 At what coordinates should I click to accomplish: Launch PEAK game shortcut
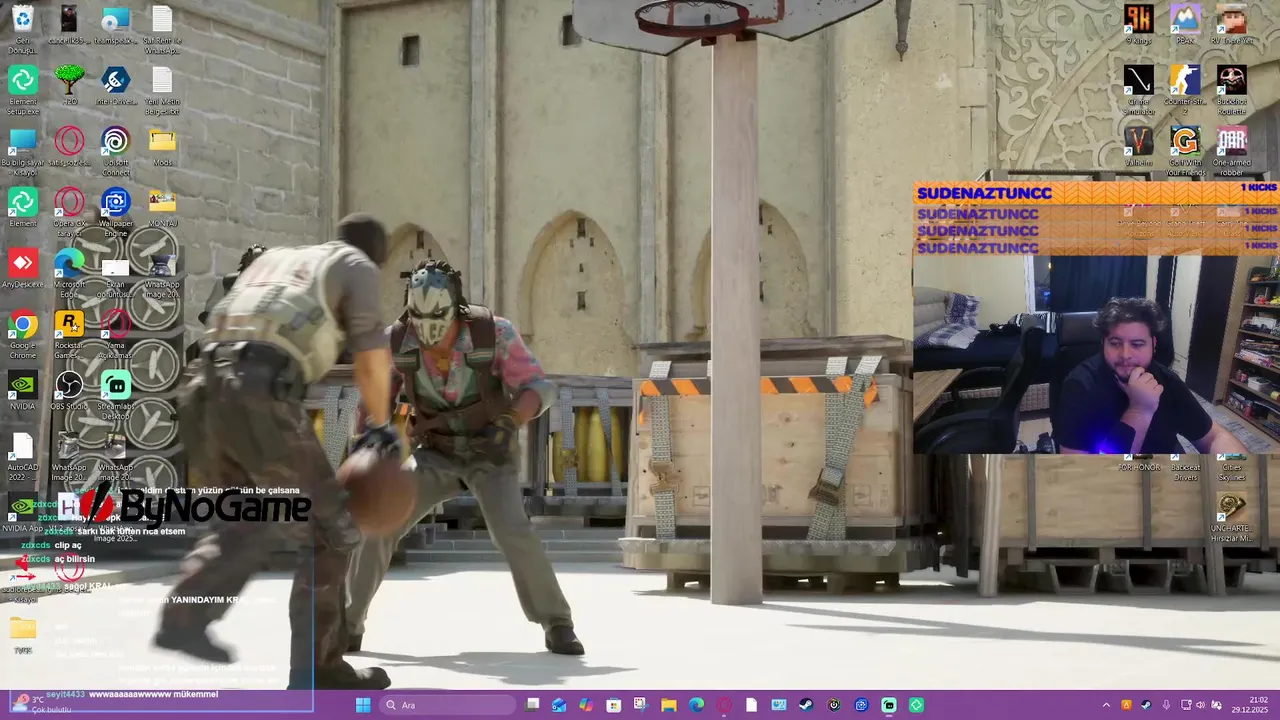click(1185, 25)
